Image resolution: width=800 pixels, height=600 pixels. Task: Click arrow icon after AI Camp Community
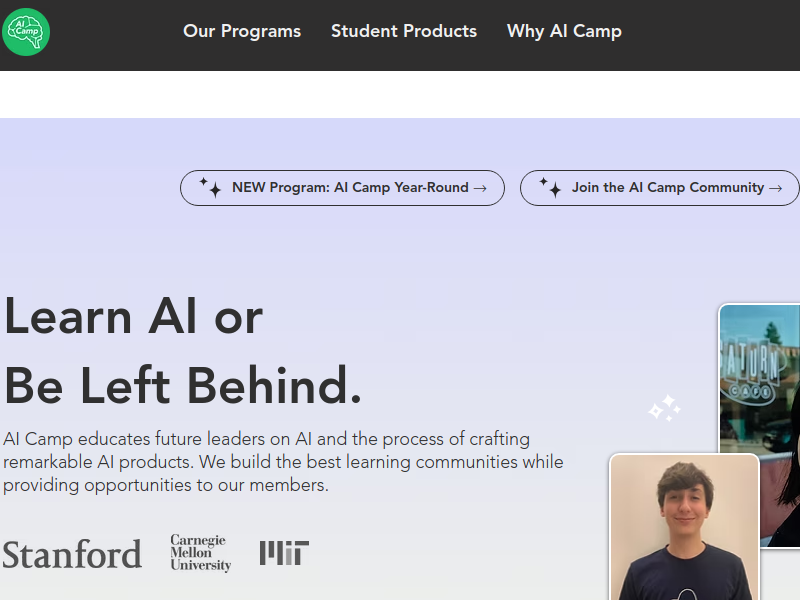(776, 188)
